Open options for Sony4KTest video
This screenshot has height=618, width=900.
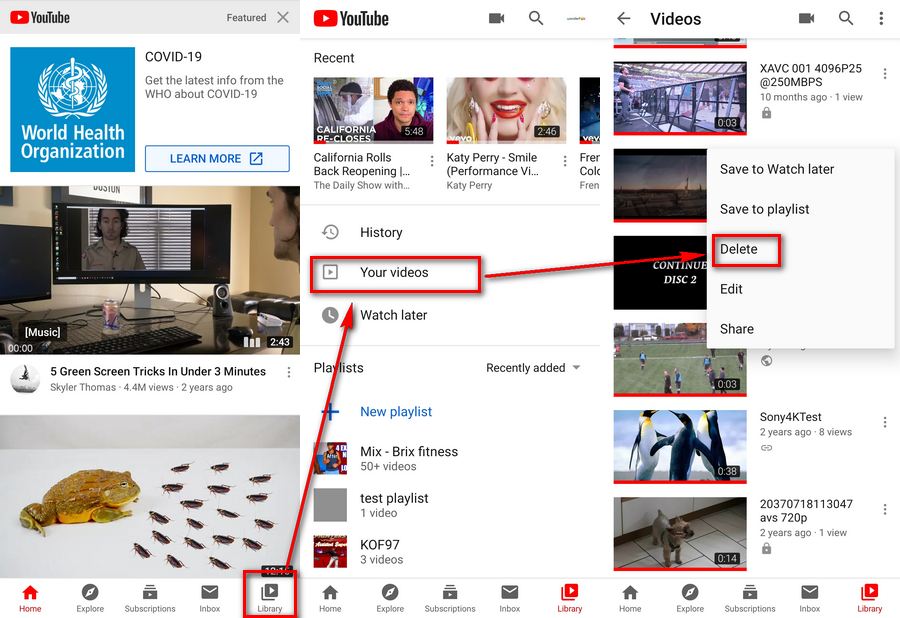coord(885,422)
